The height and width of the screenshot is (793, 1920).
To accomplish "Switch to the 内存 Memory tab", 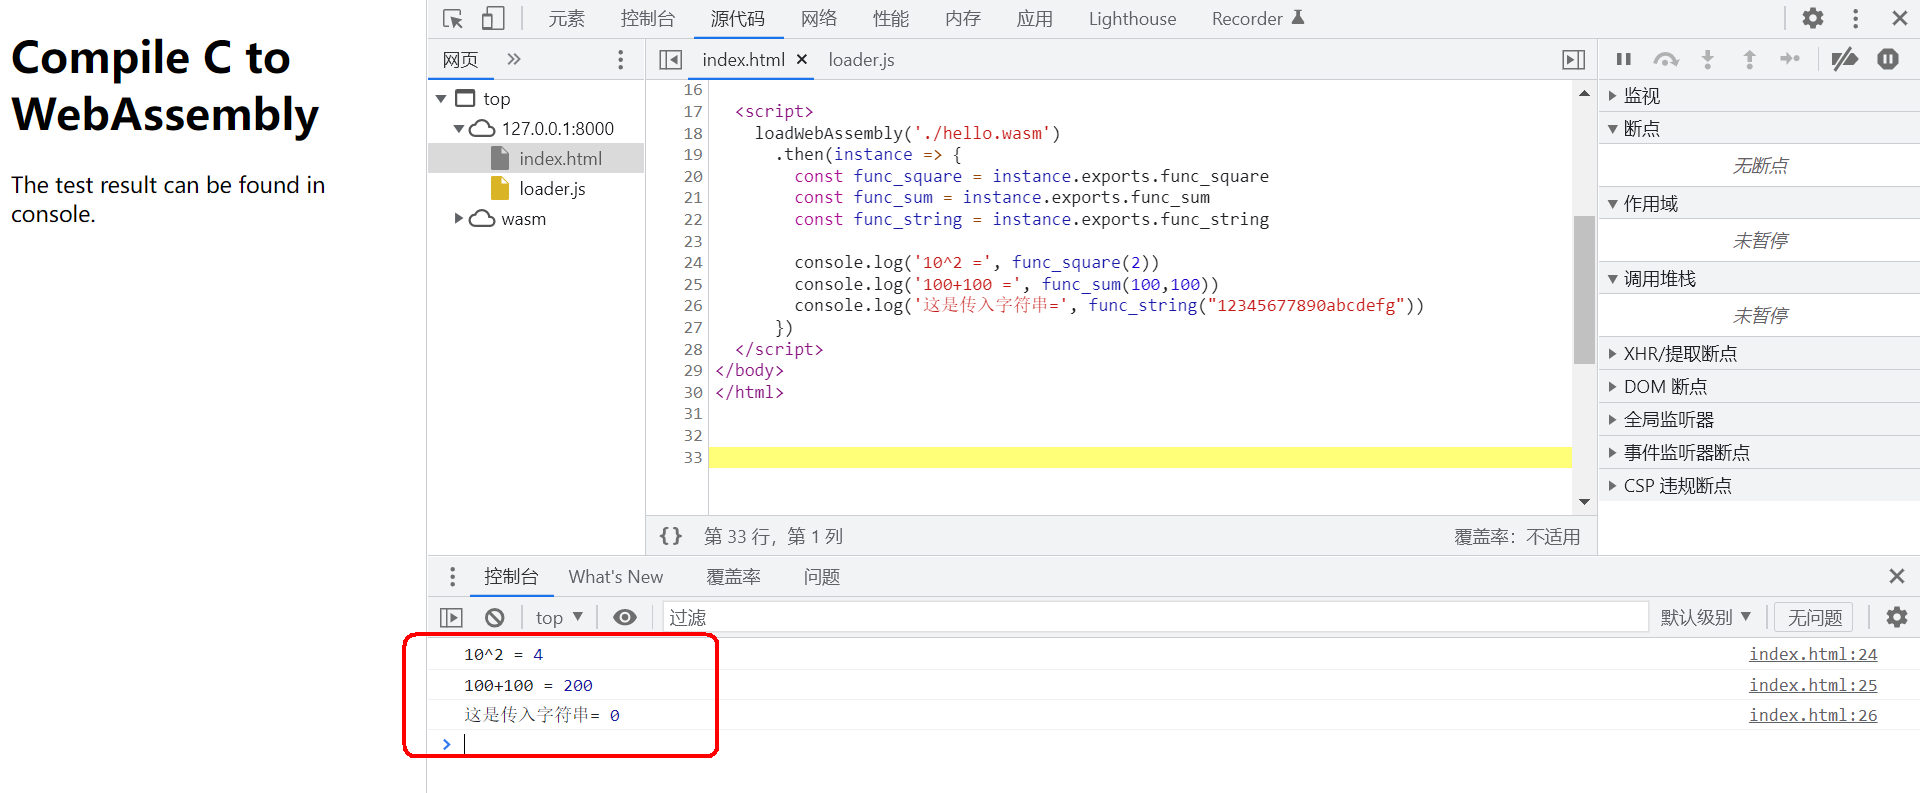I will 963,19.
